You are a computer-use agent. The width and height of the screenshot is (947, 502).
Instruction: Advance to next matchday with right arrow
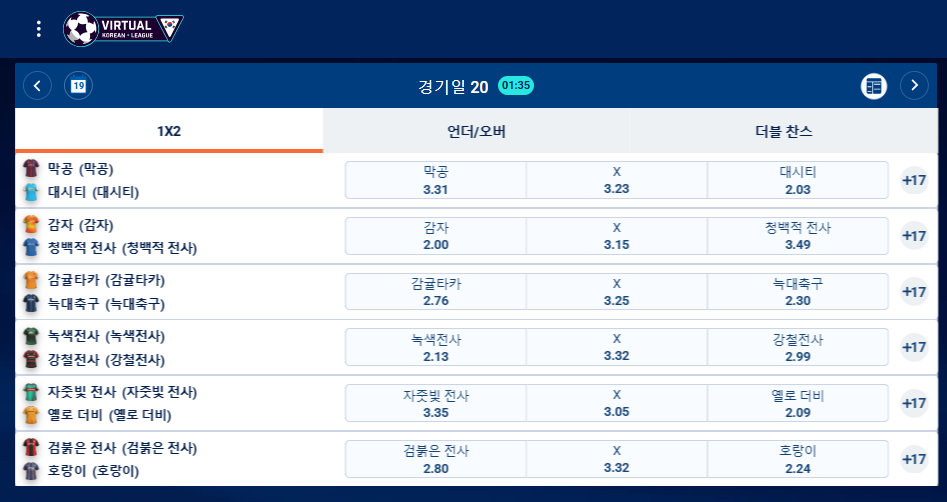[x=914, y=86]
